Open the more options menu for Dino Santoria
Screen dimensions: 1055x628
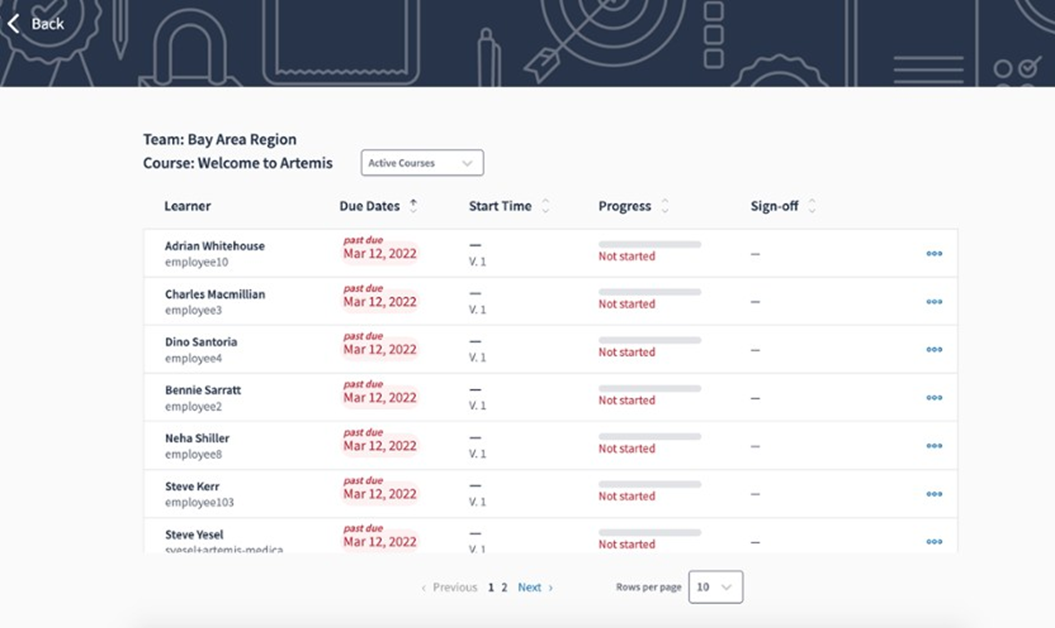pyautogui.click(x=933, y=350)
